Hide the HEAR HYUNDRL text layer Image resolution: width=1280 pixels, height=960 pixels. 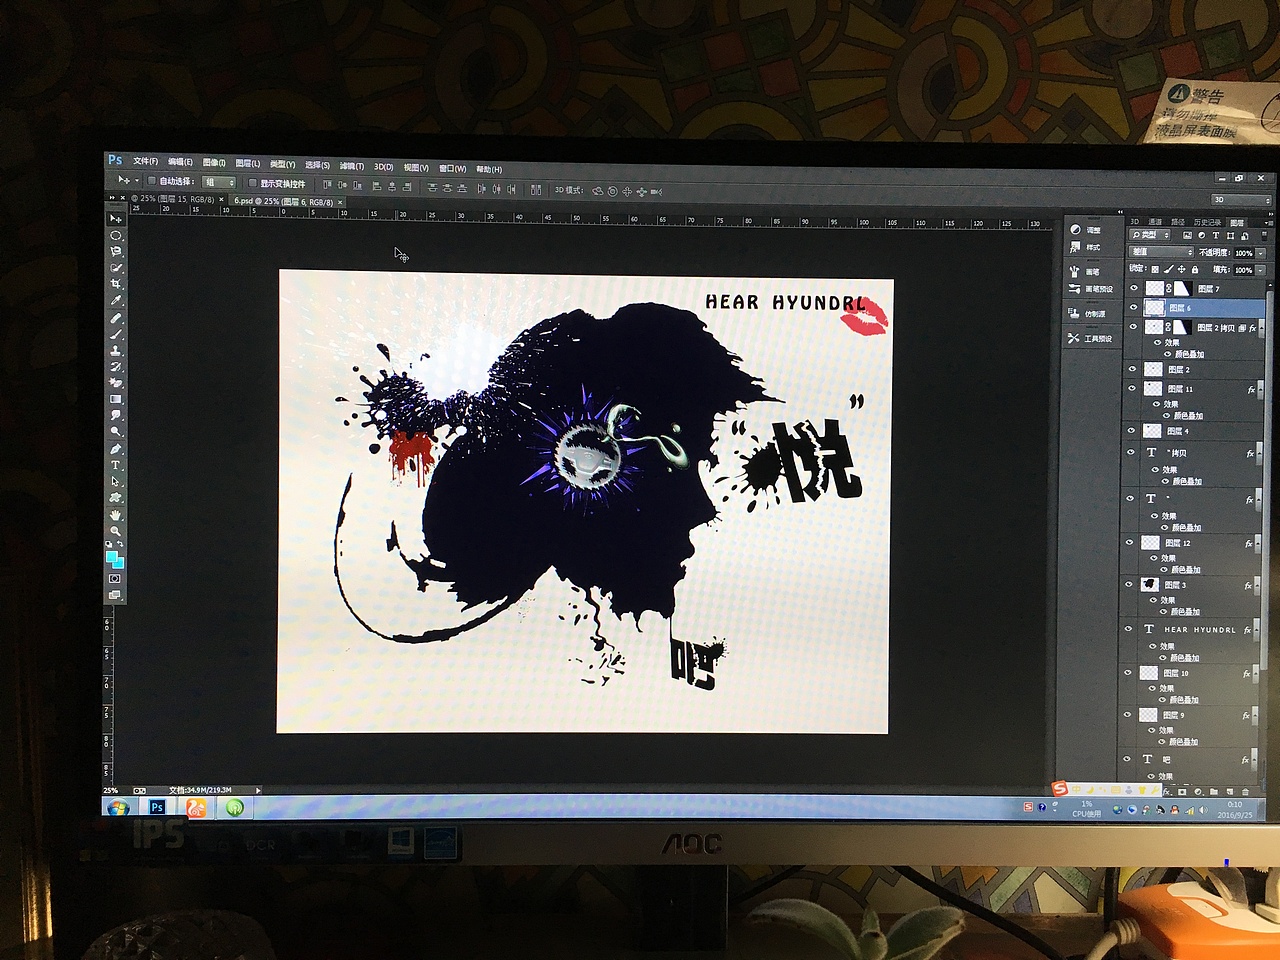tap(1129, 629)
